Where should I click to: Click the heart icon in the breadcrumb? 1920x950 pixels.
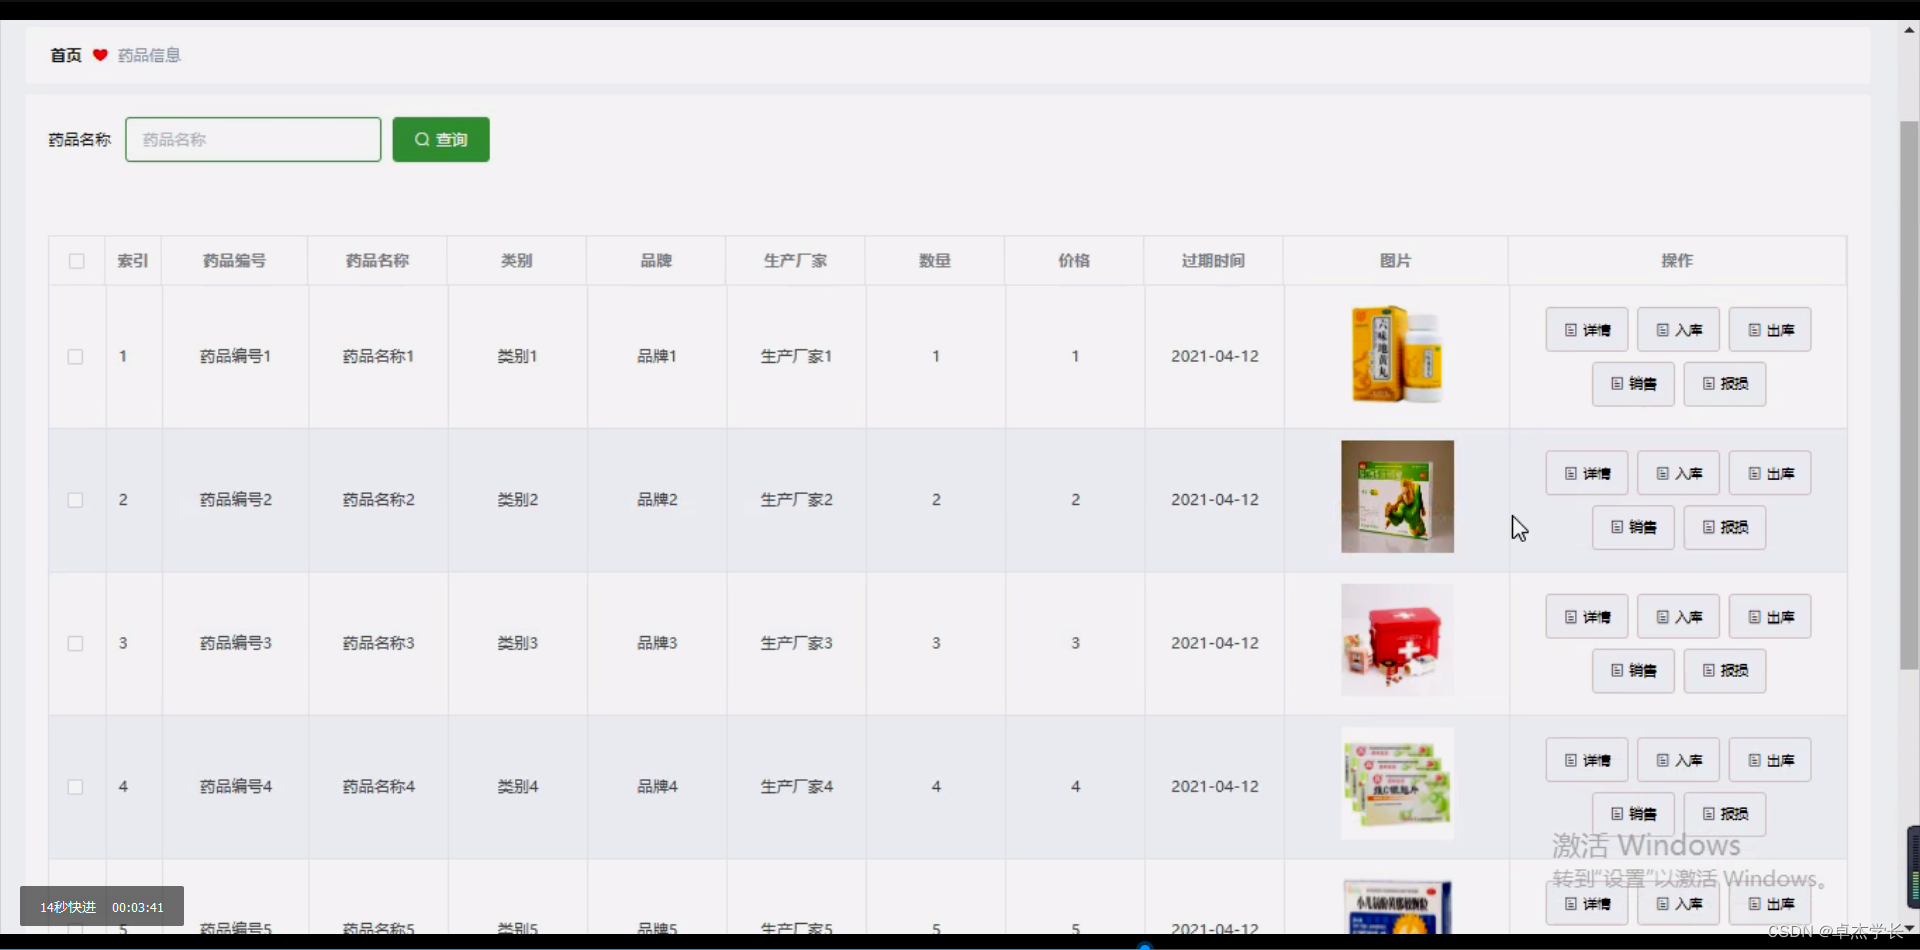[99, 55]
